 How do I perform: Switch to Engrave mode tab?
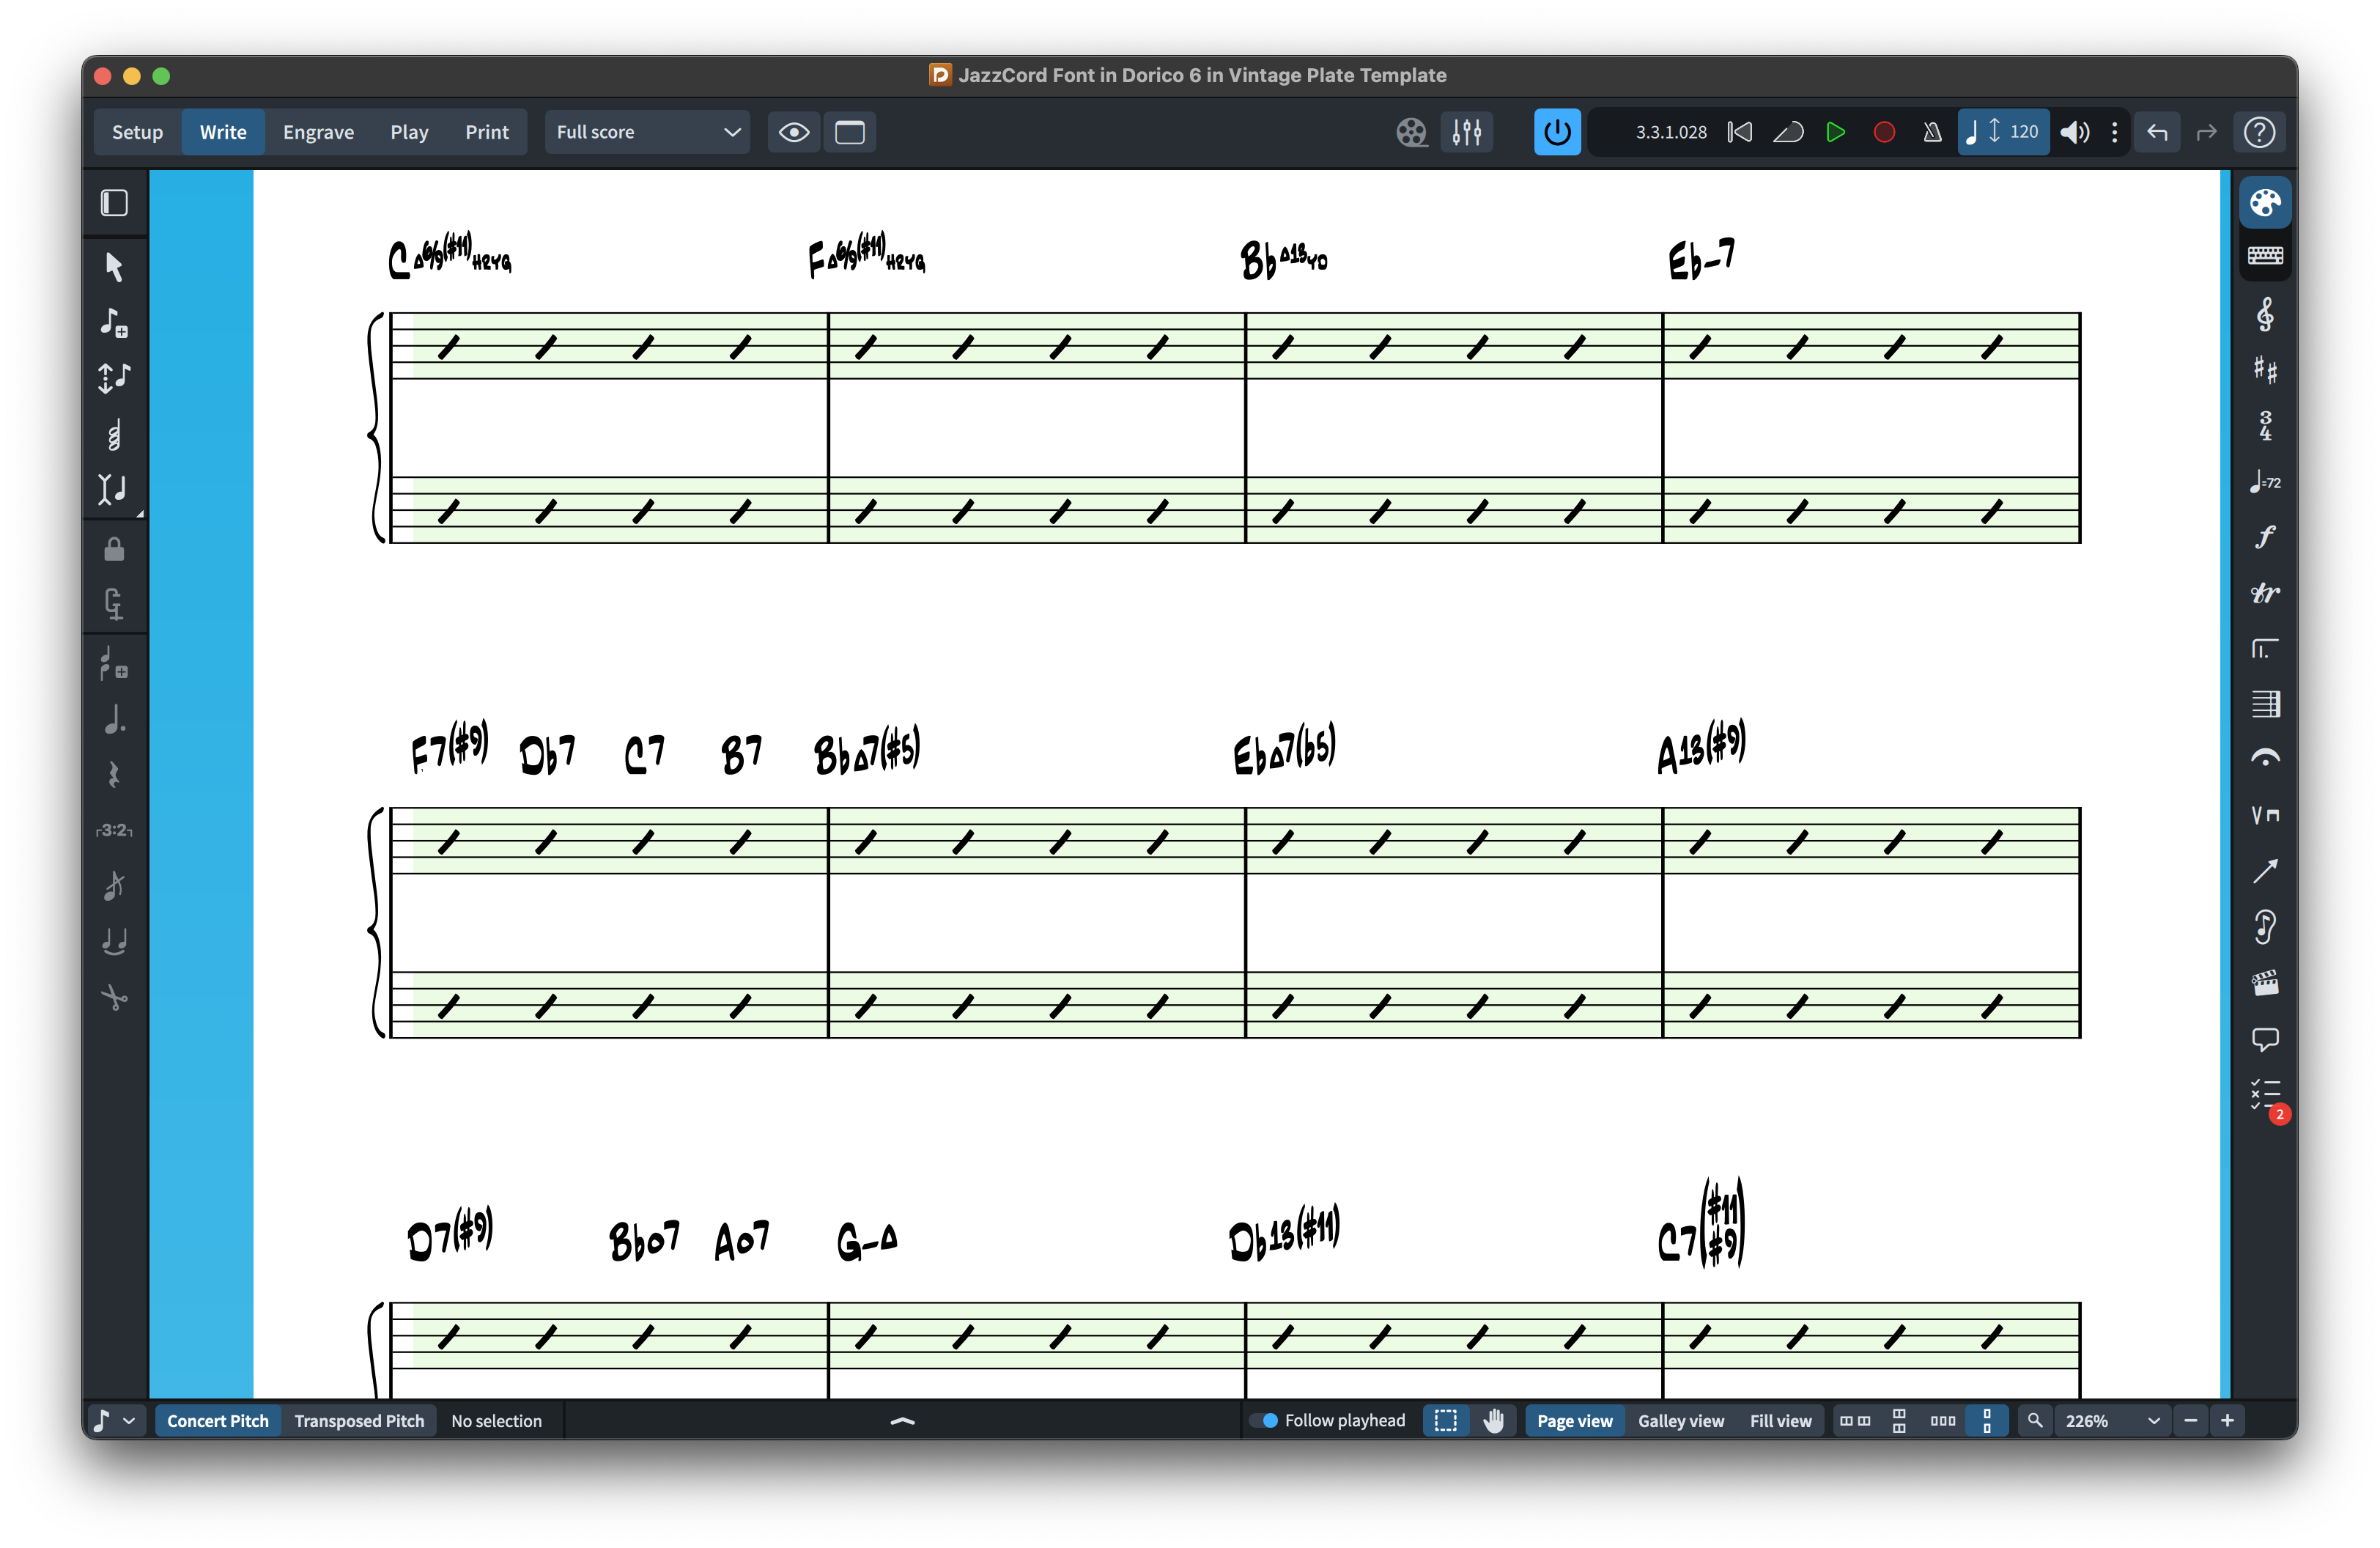318,132
